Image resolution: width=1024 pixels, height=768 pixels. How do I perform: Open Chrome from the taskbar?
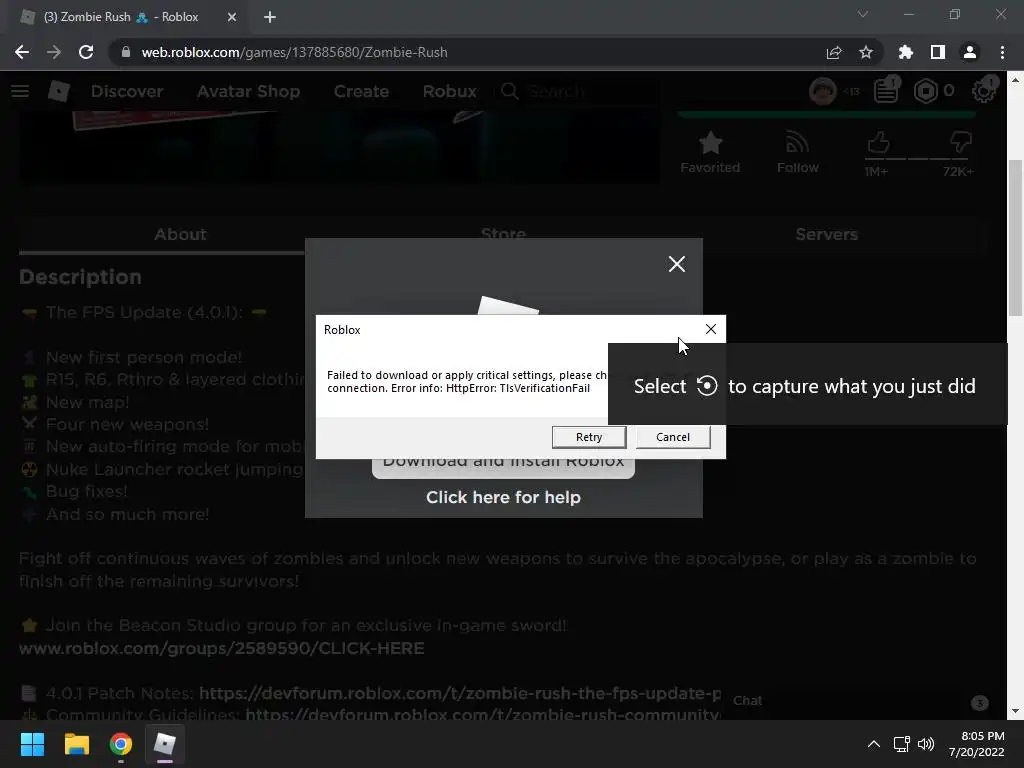(x=121, y=744)
